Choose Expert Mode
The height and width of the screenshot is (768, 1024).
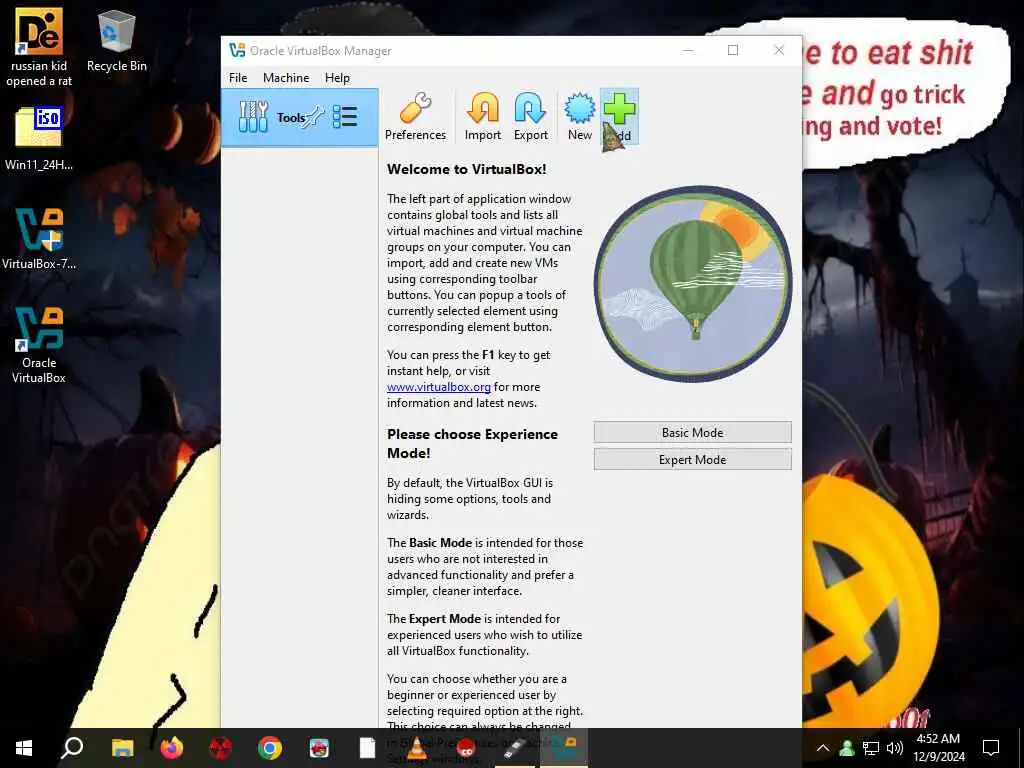click(x=692, y=459)
